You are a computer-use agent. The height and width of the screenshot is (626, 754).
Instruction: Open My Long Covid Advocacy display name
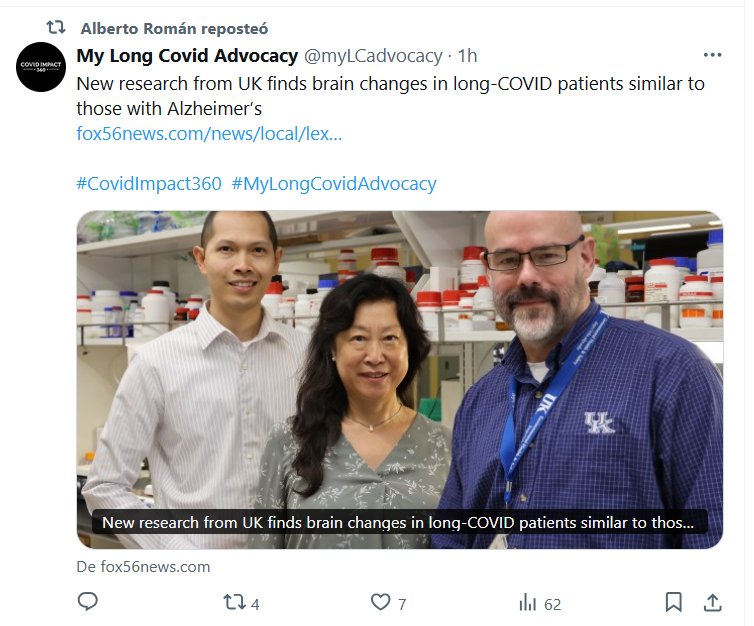pos(187,56)
